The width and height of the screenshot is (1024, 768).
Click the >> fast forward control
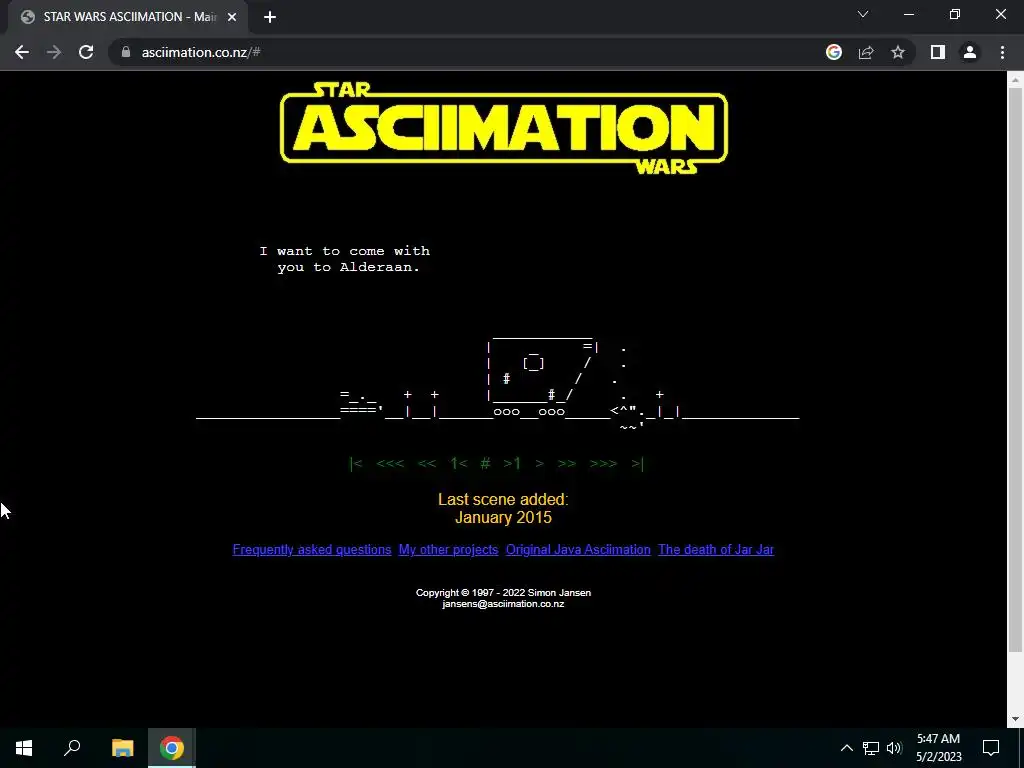[567, 464]
